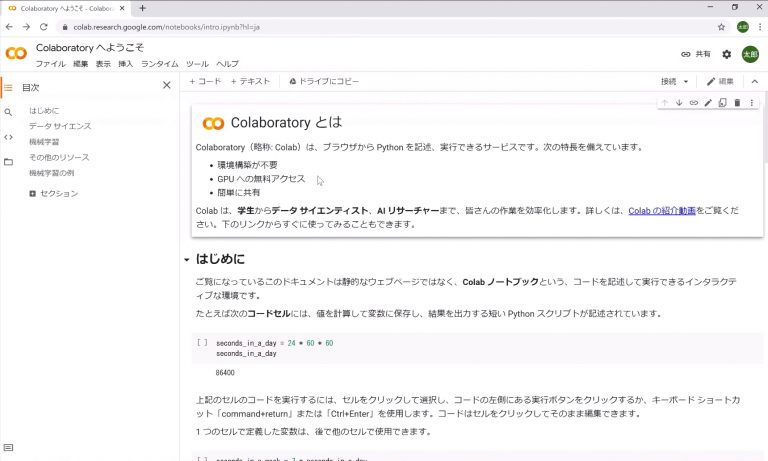Click the 共有 share button
This screenshot has height=461, width=768.
(x=696, y=54)
